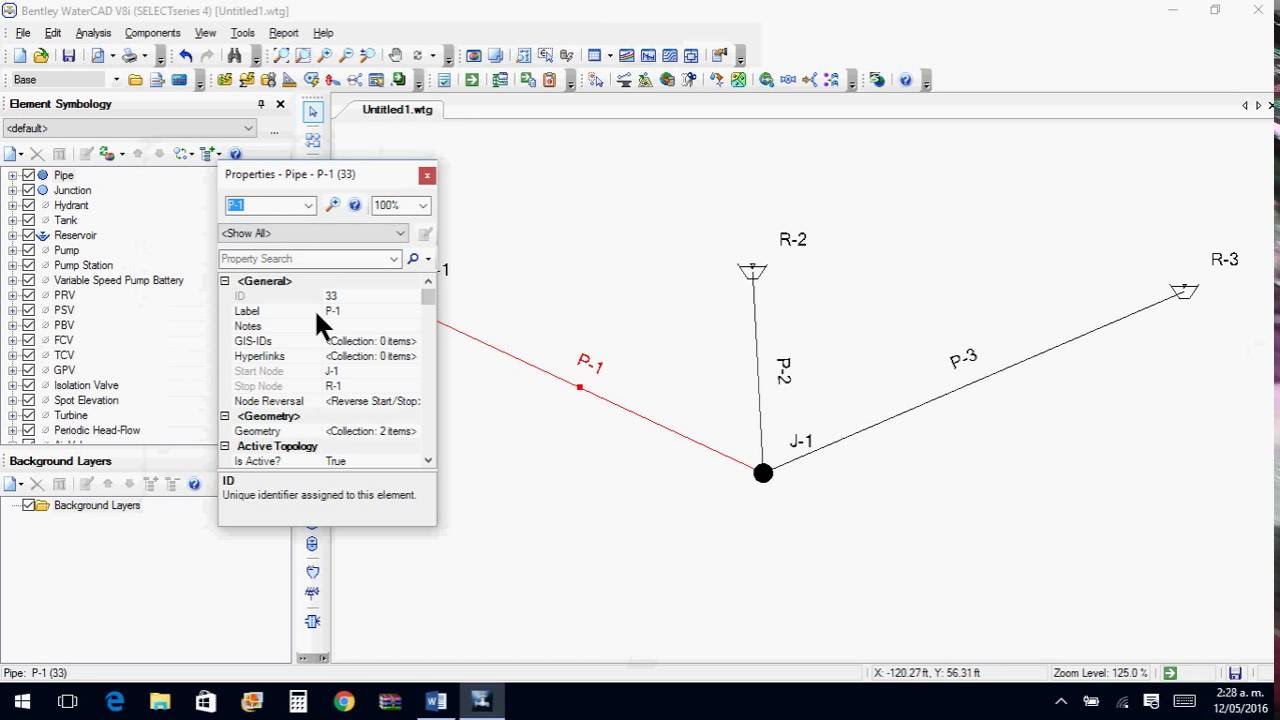Click the P-1 pipe label on drawing

591,364
